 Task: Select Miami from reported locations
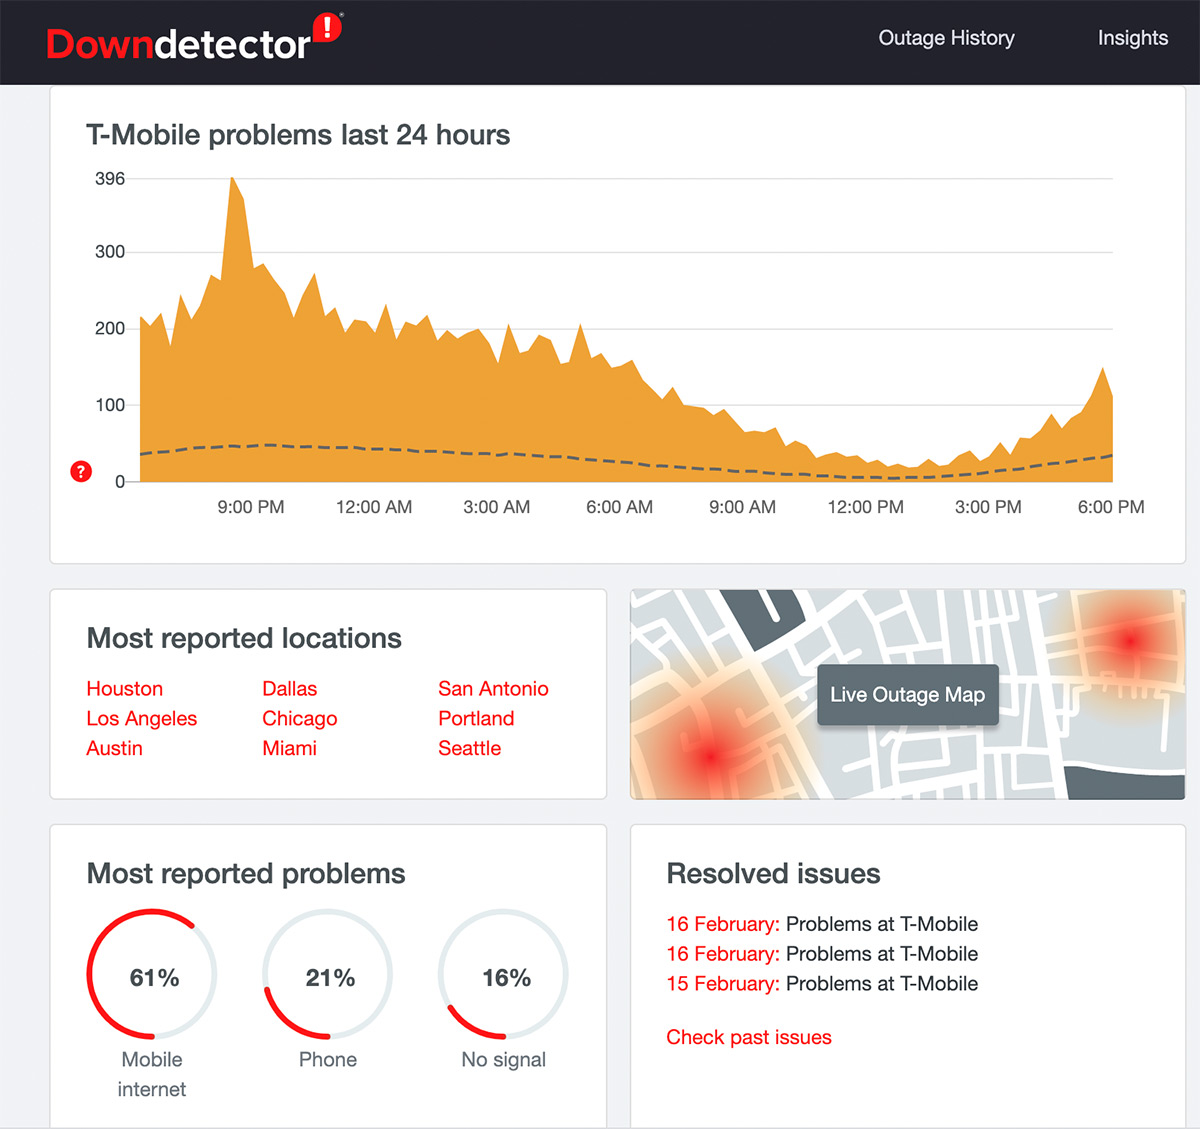point(290,748)
